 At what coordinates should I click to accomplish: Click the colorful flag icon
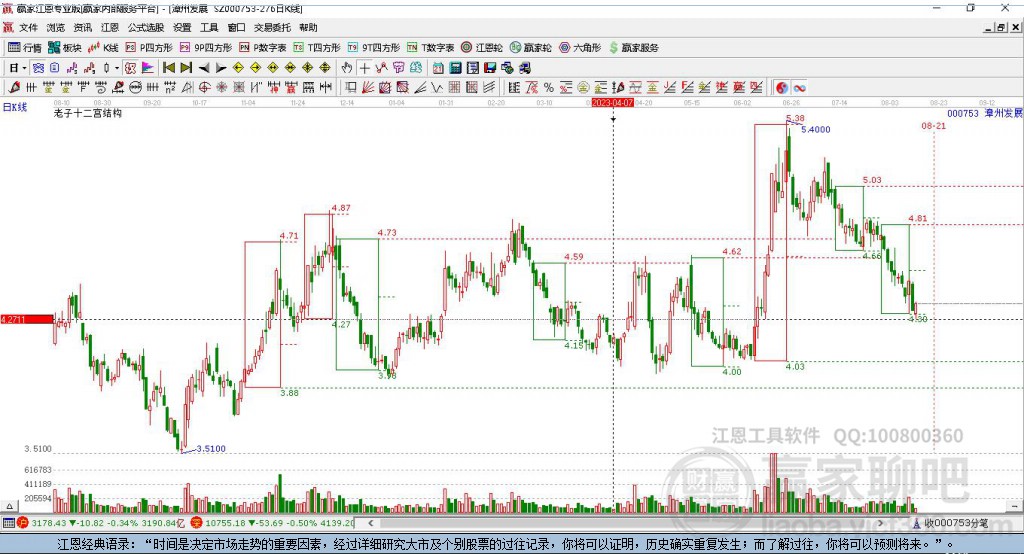[148, 68]
